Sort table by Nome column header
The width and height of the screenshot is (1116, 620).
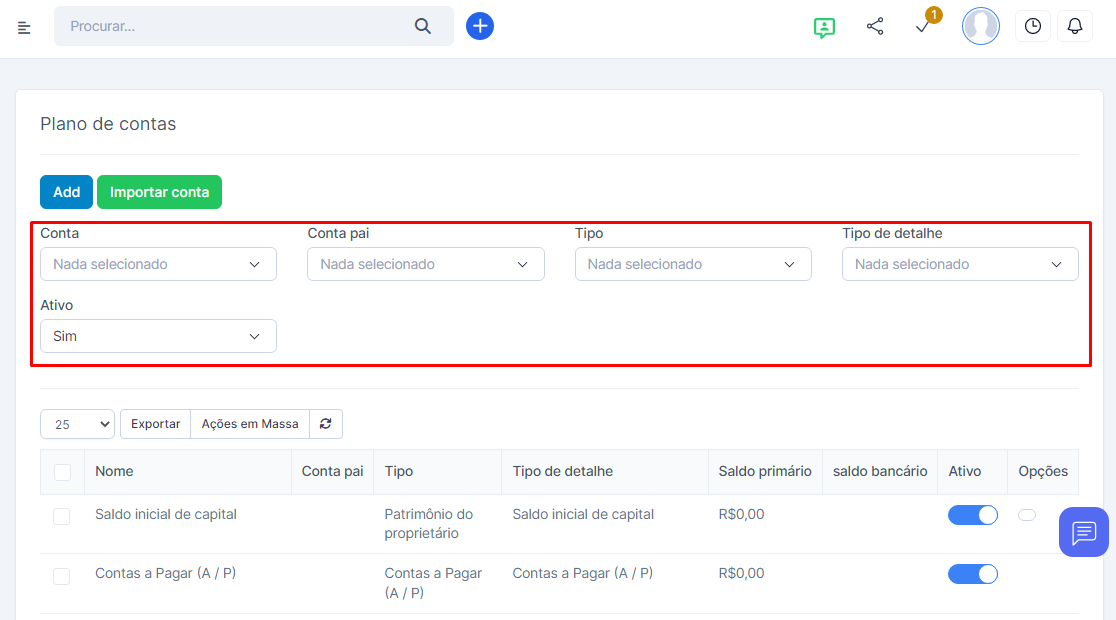114,471
